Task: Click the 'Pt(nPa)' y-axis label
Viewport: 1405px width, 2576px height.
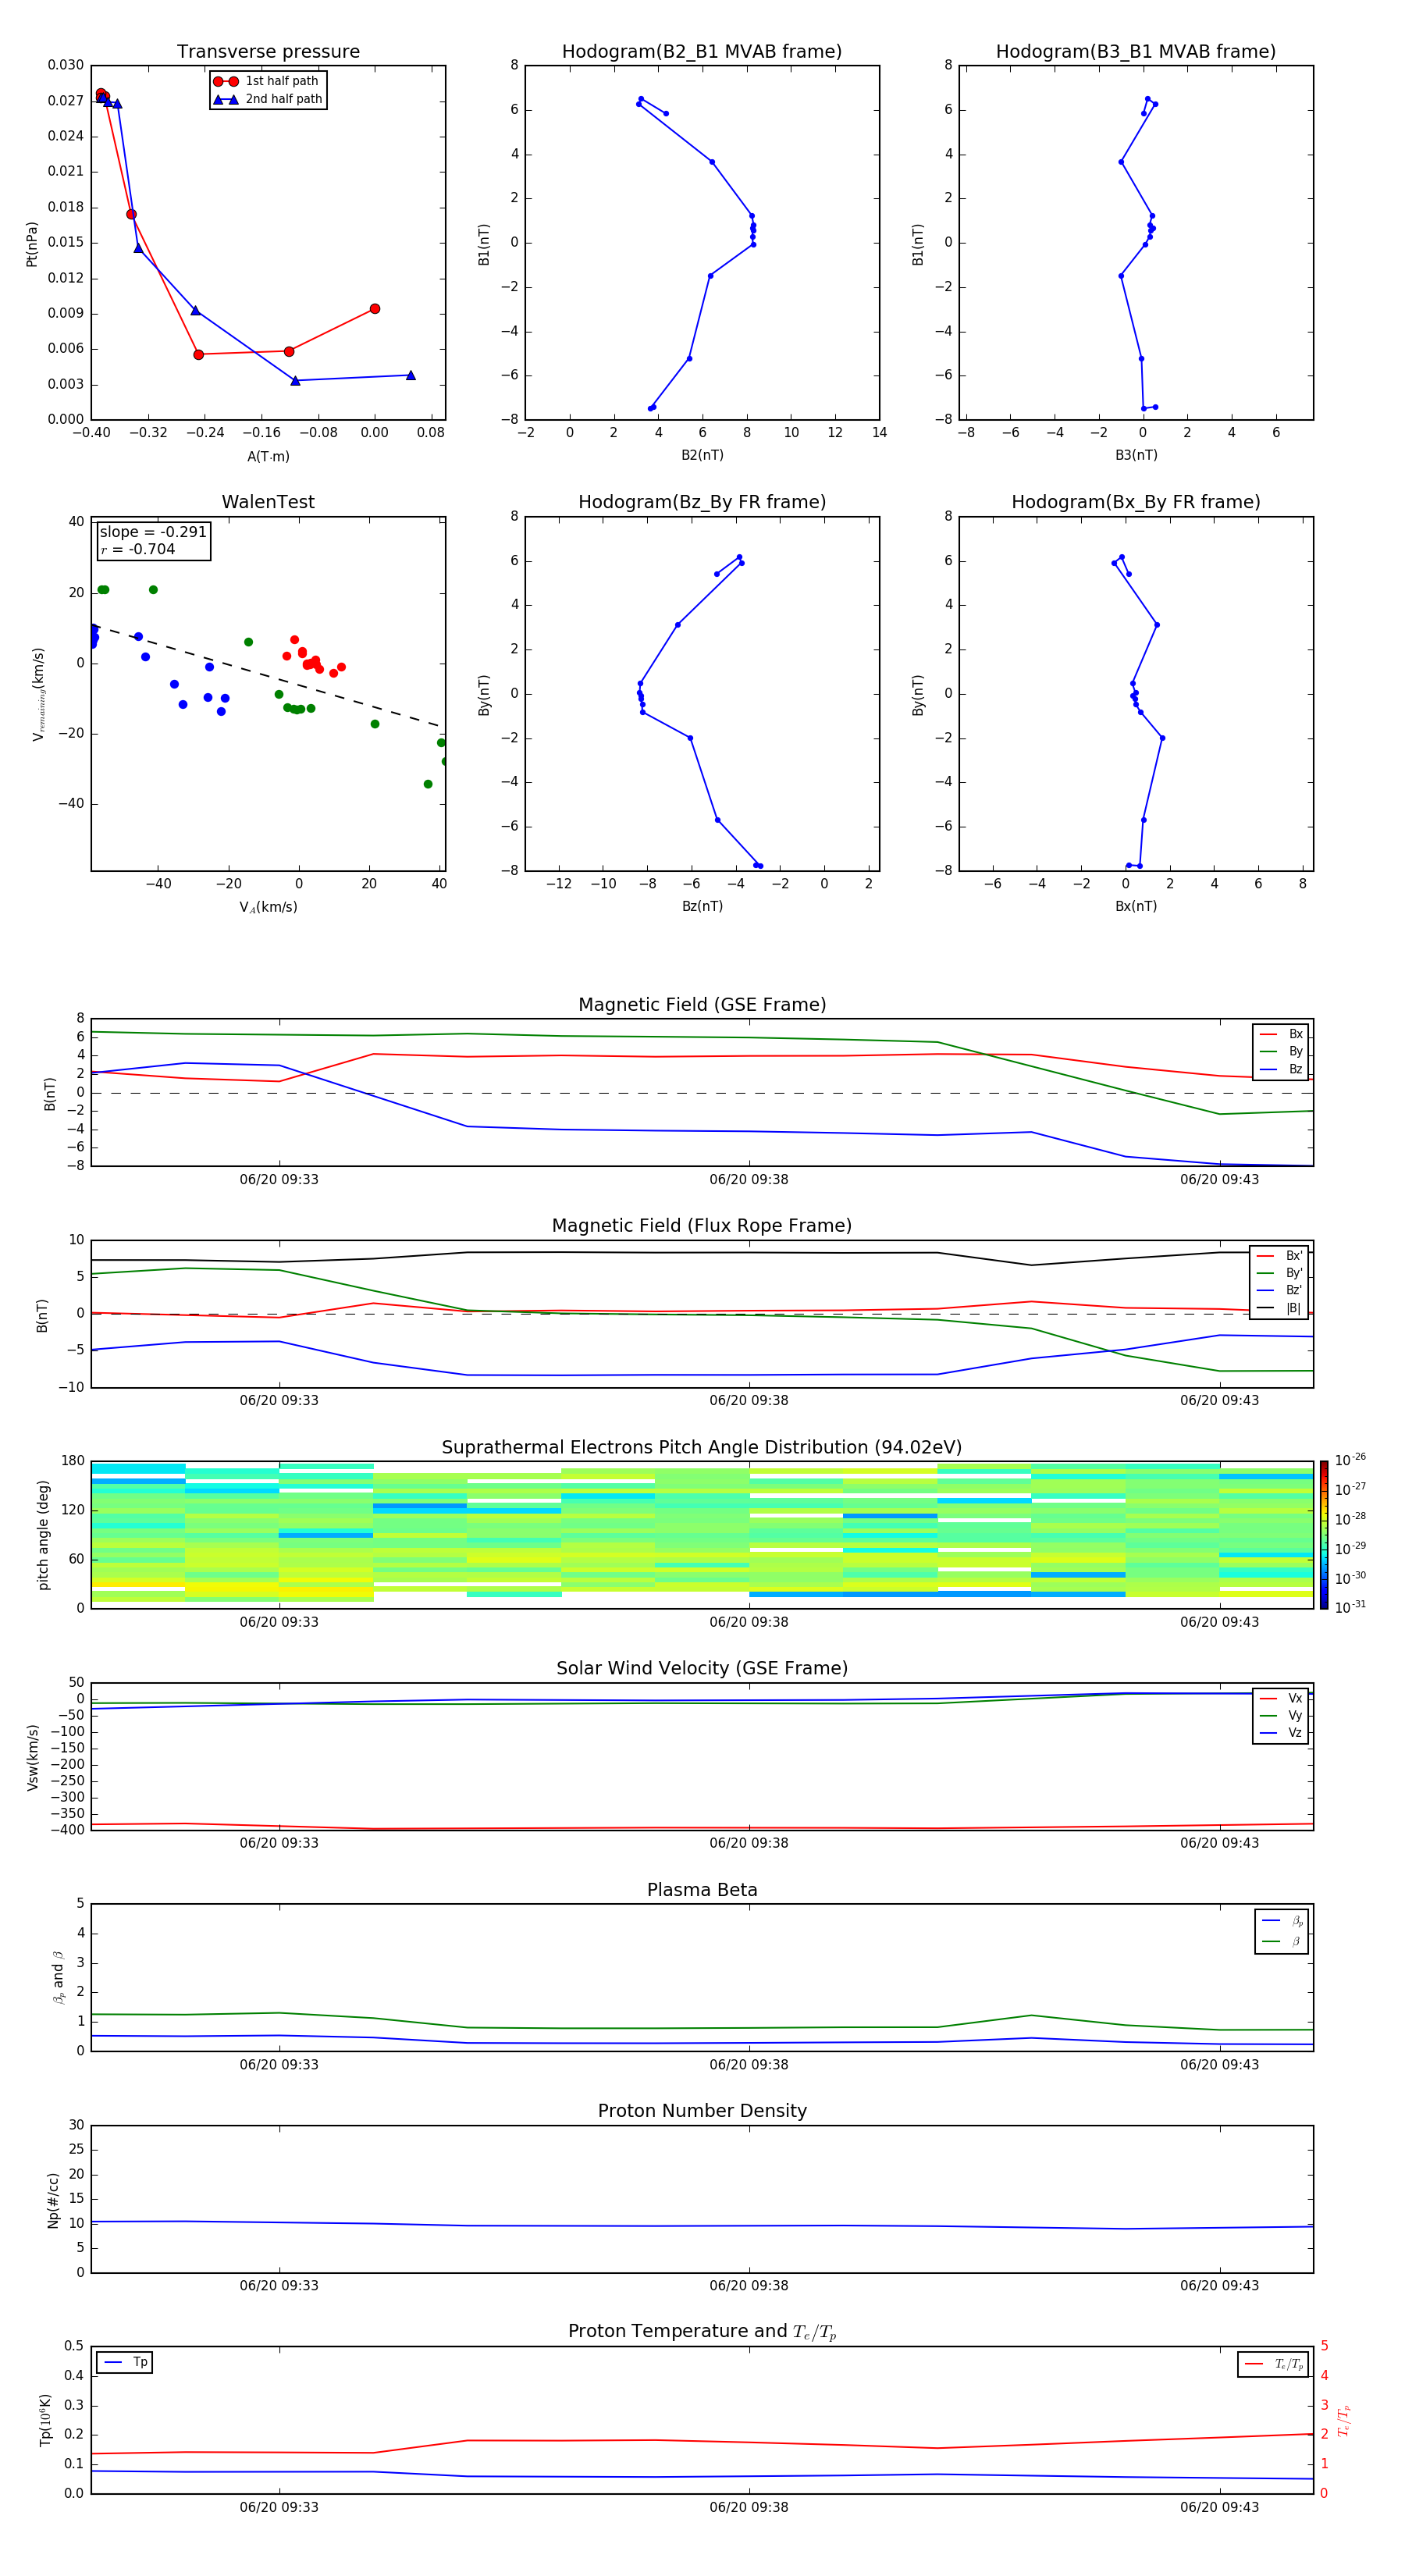Action: (32, 243)
